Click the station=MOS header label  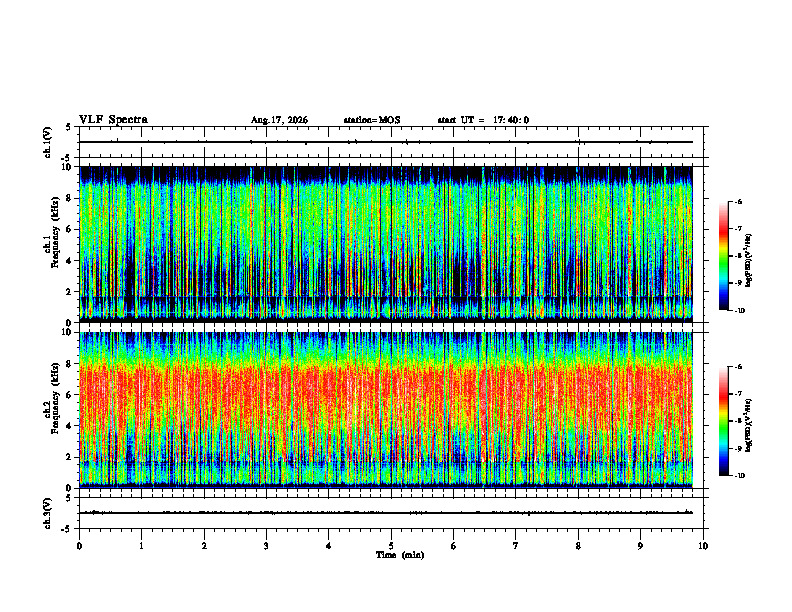click(372, 120)
